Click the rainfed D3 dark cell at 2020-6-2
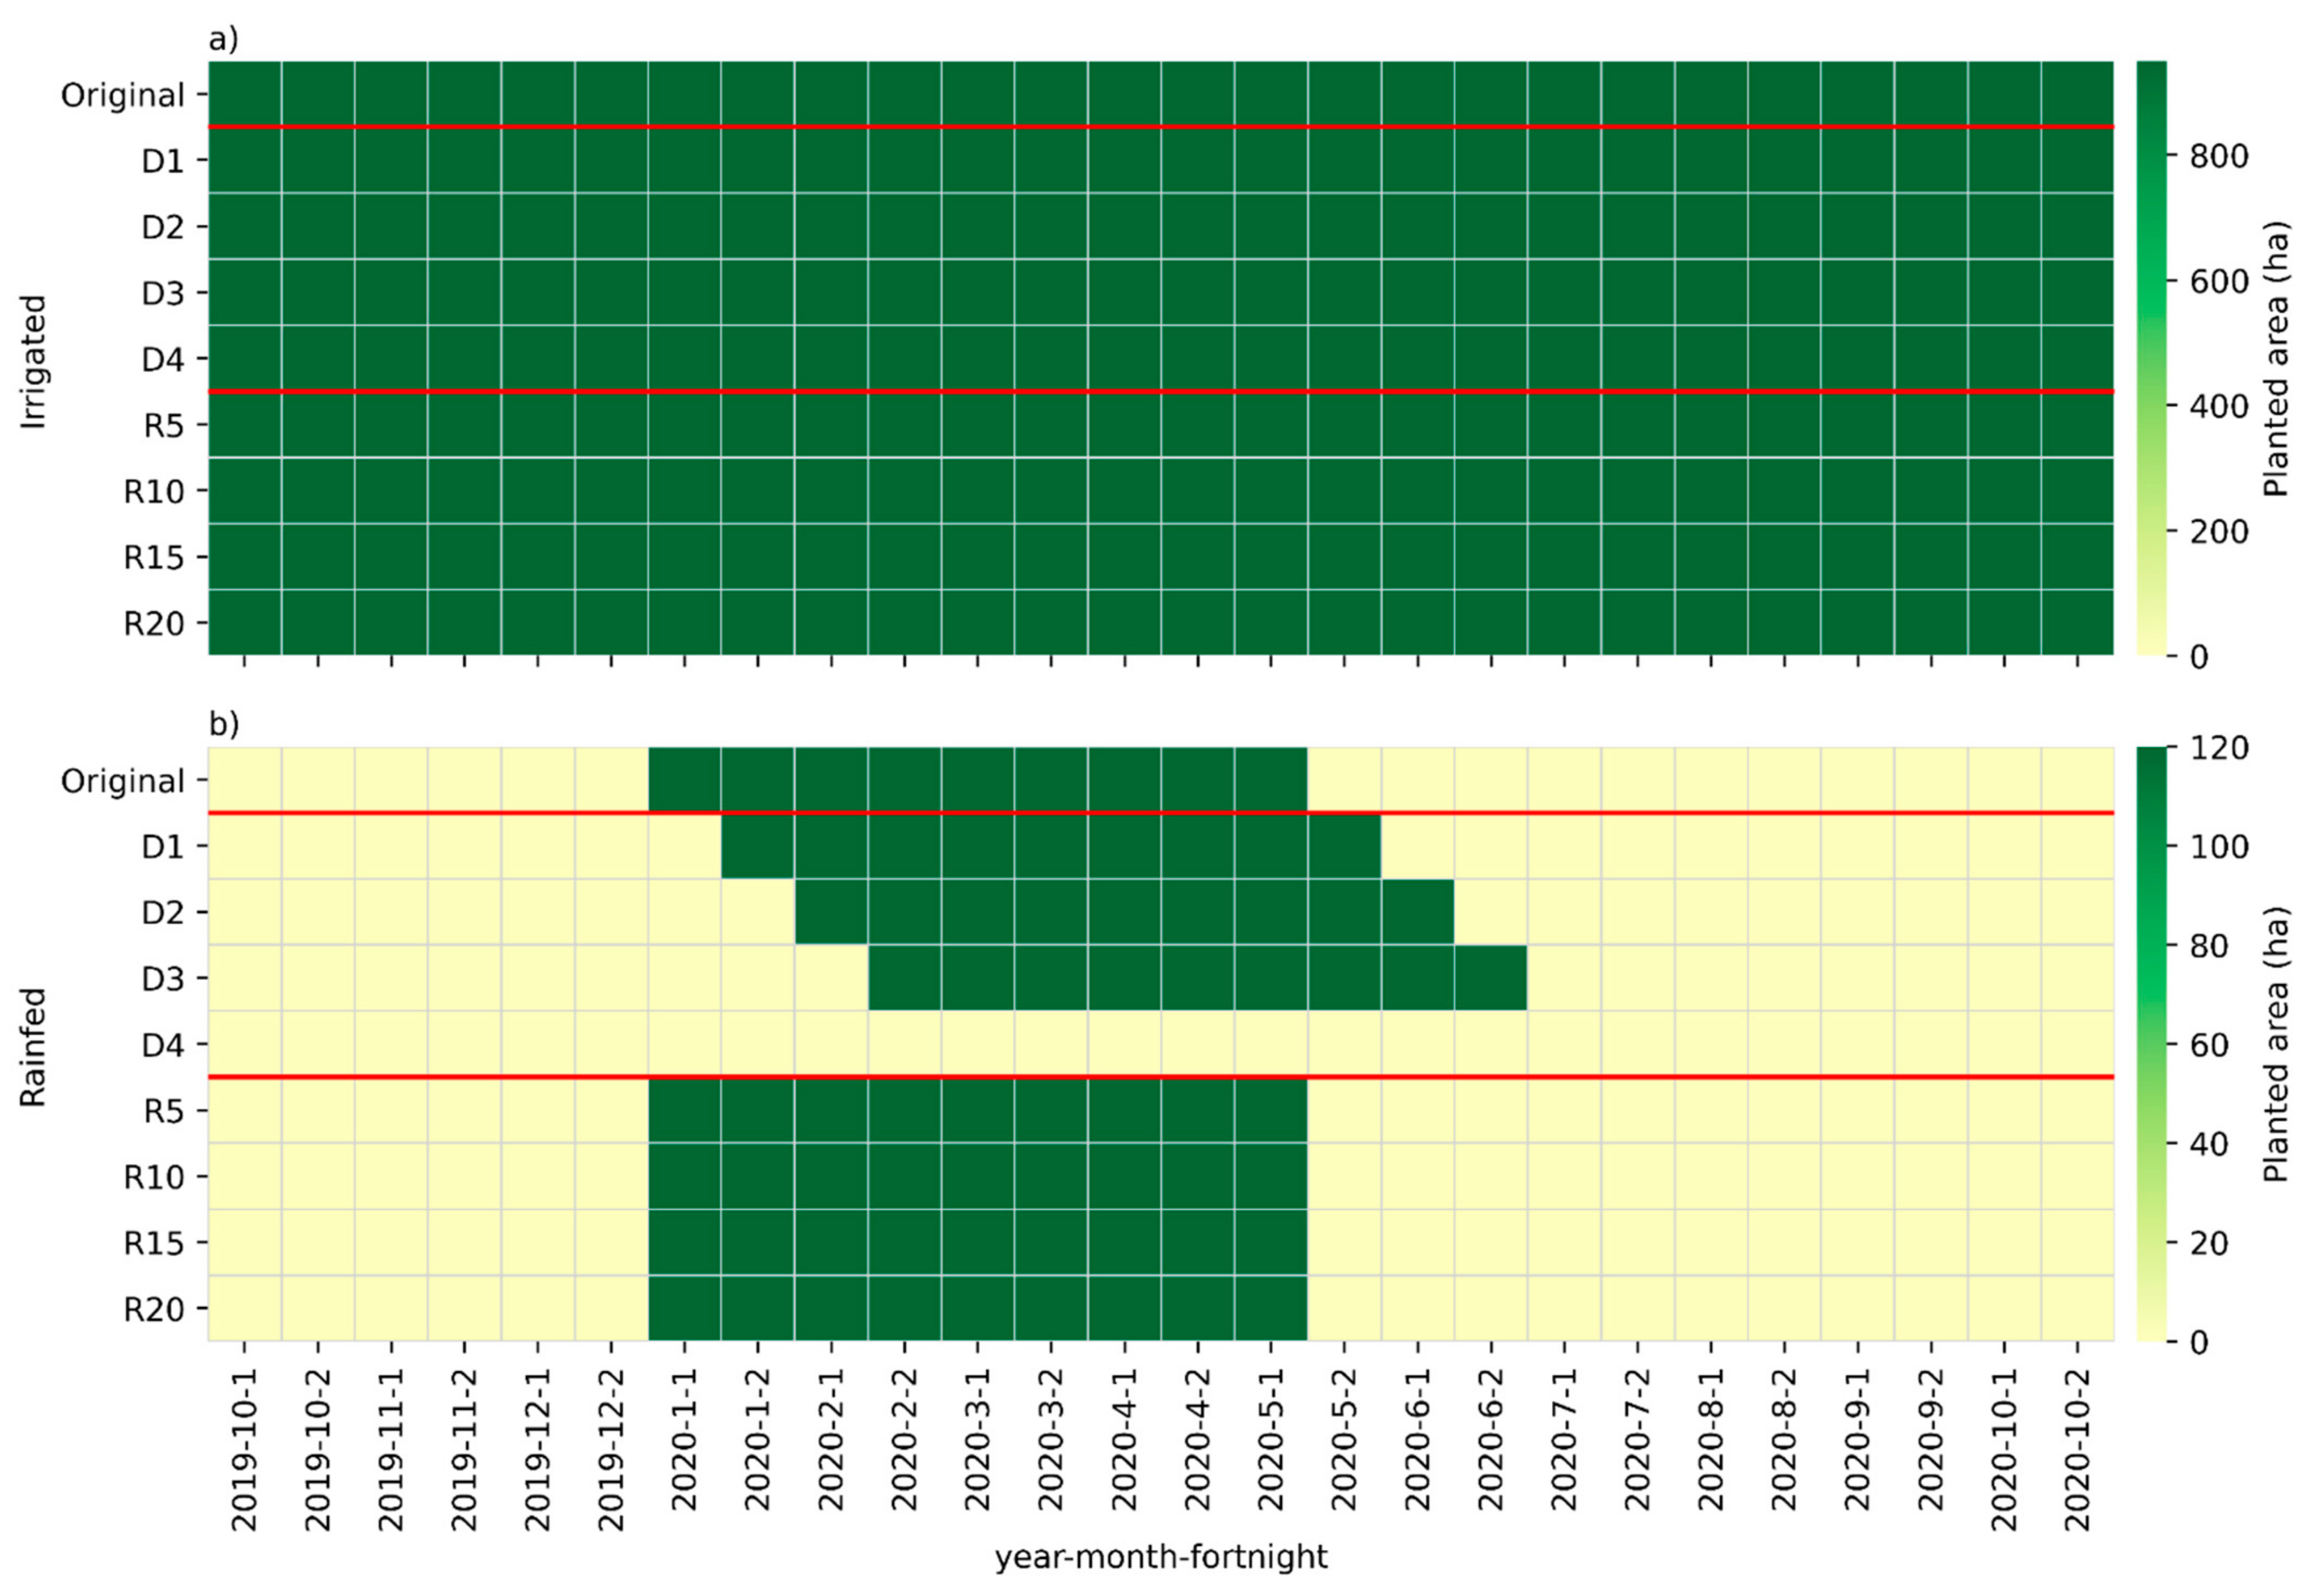 click(x=1491, y=977)
